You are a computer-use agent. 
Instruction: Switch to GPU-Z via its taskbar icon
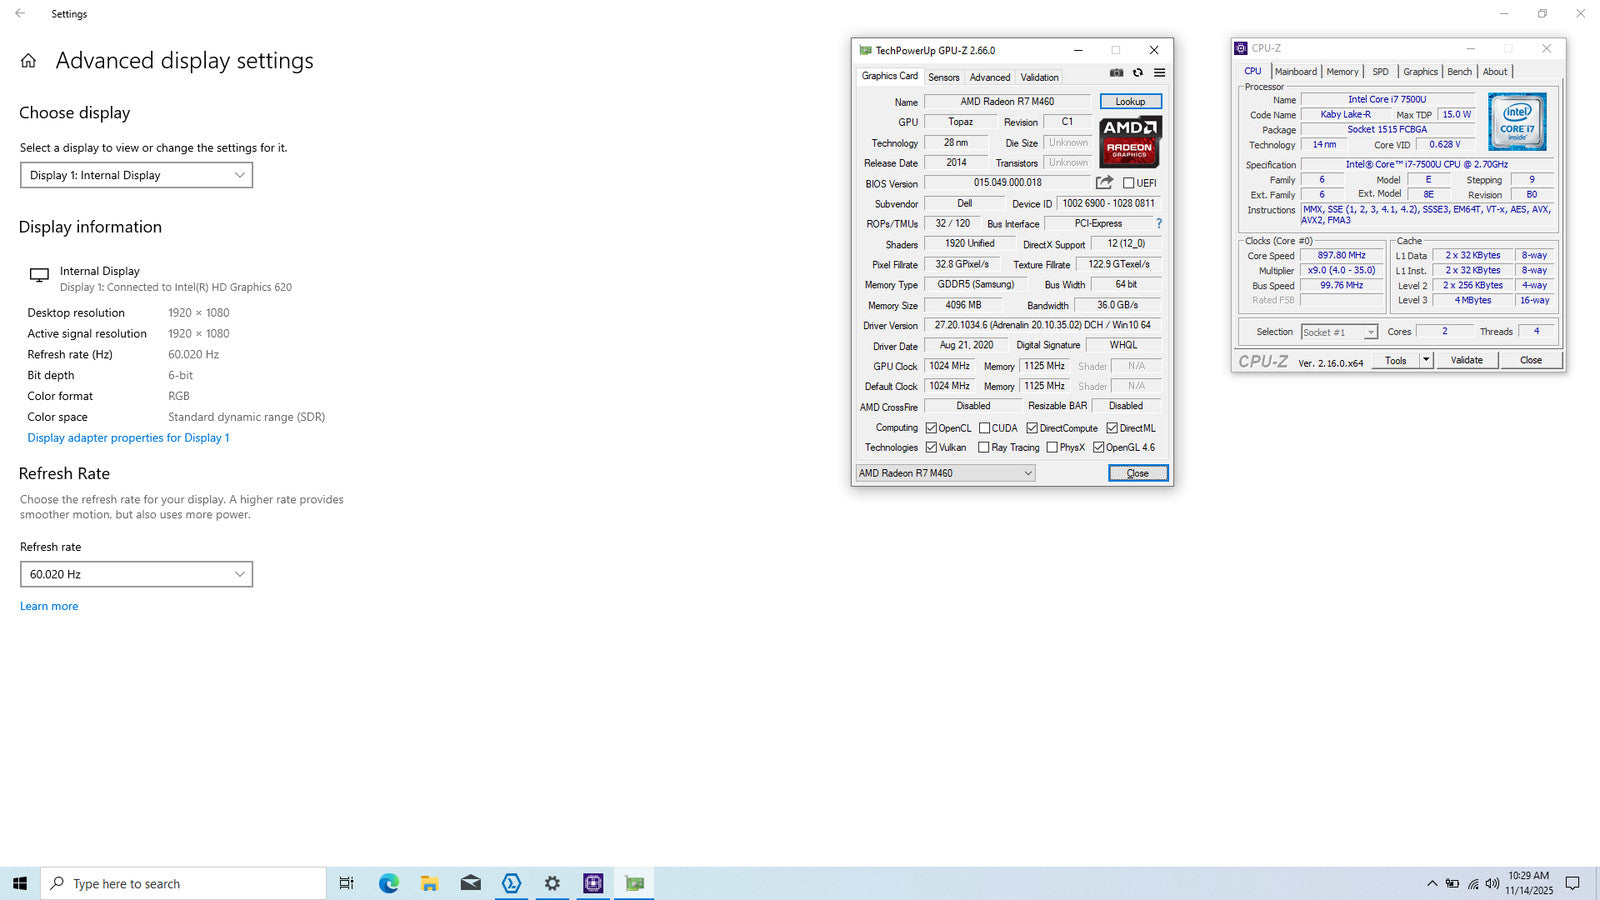pos(634,883)
